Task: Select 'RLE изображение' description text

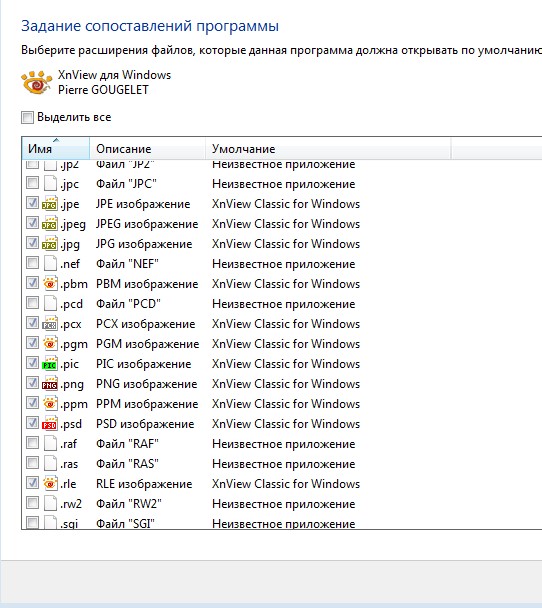Action: (144, 484)
